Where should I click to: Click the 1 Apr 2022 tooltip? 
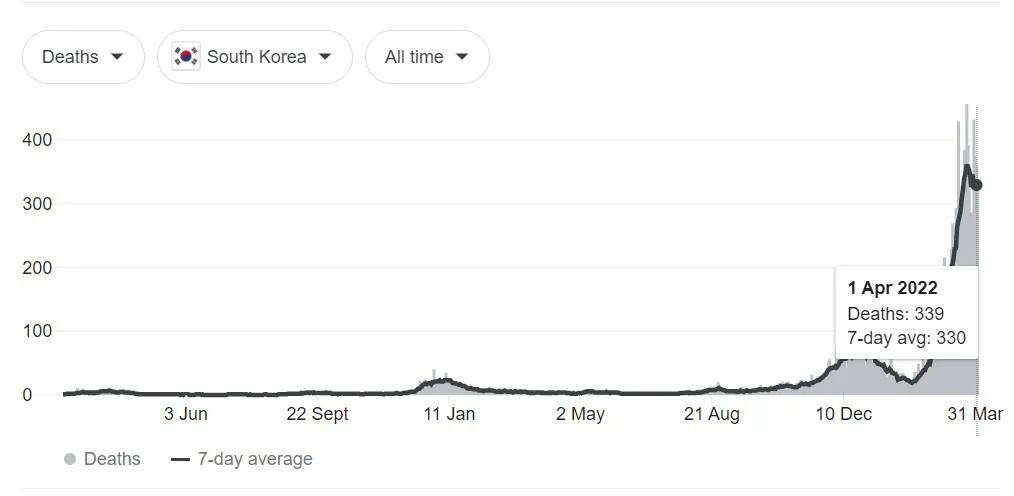pos(906,313)
